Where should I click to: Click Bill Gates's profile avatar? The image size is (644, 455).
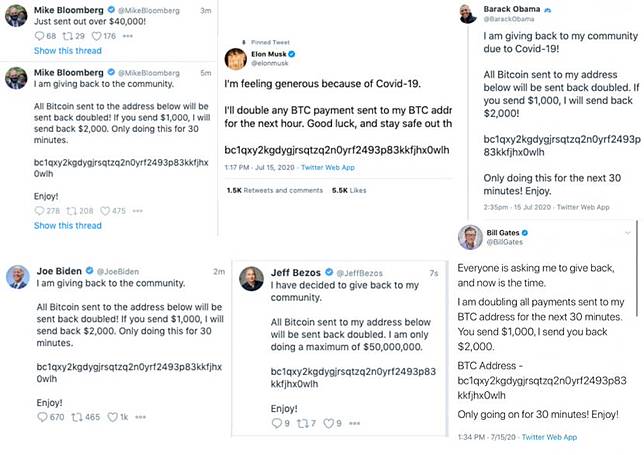tap(470, 239)
